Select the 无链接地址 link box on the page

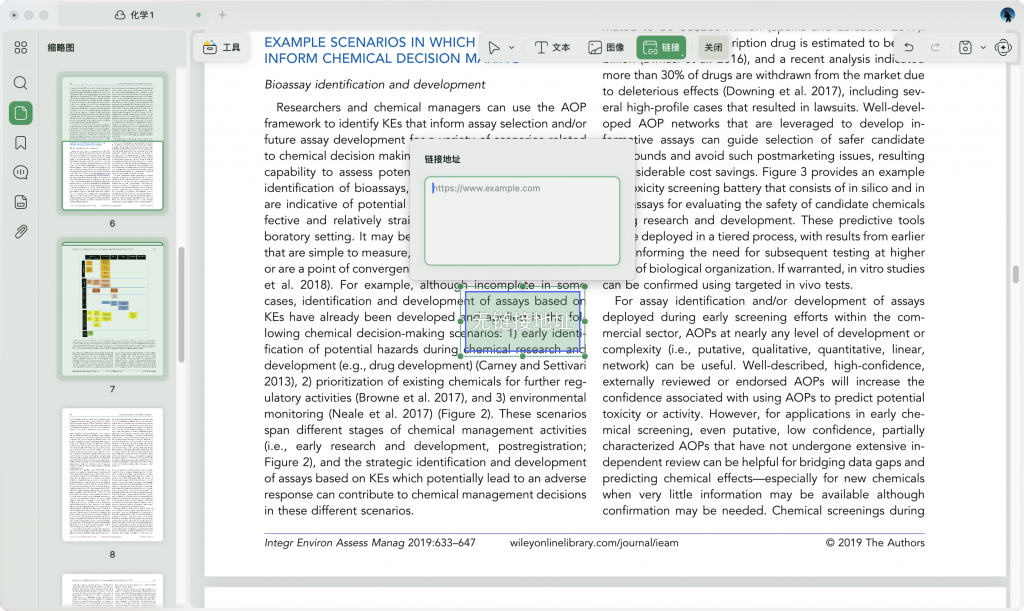point(522,321)
